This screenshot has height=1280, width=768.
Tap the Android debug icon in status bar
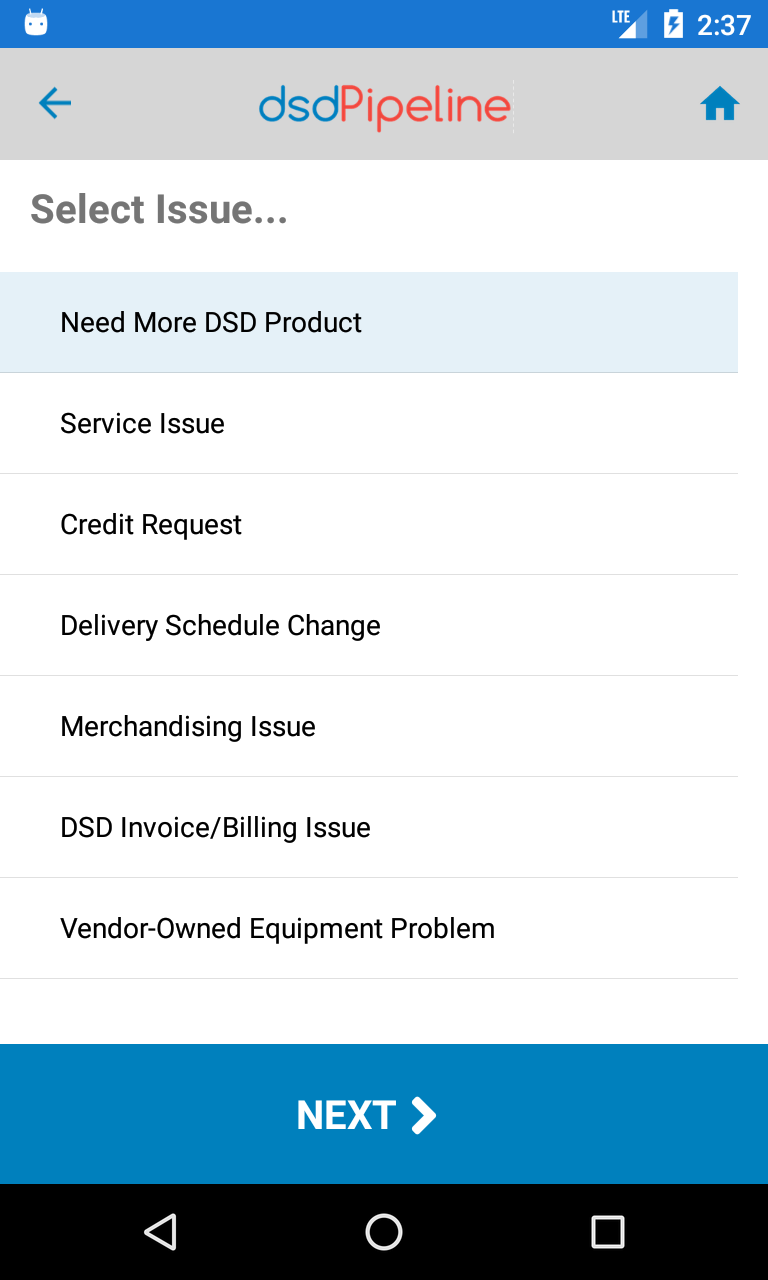click(x=36, y=23)
